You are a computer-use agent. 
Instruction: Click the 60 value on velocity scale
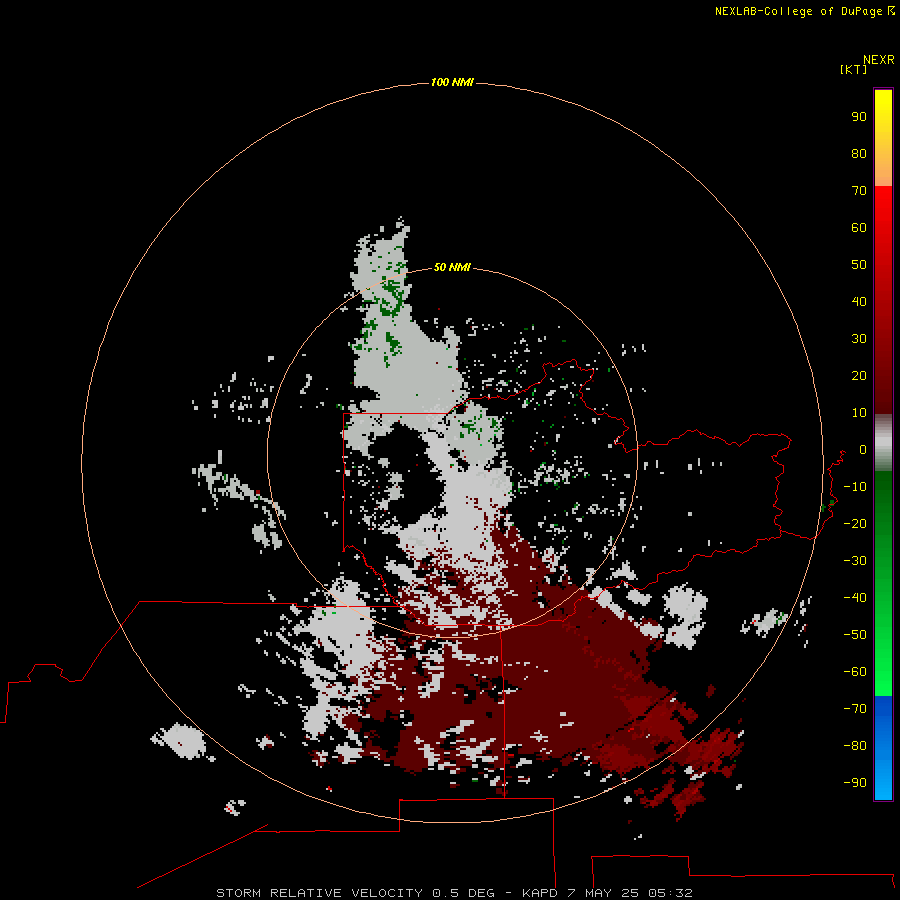coord(859,227)
